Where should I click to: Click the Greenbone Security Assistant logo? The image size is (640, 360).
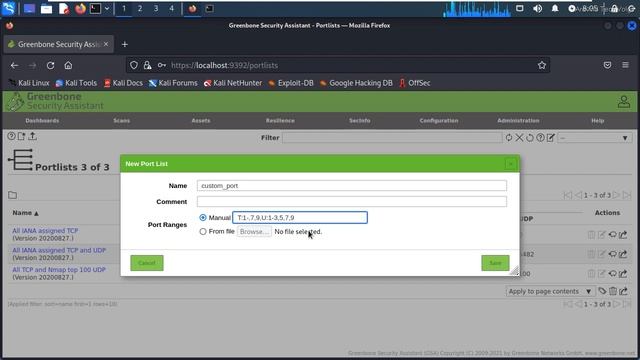point(56,101)
